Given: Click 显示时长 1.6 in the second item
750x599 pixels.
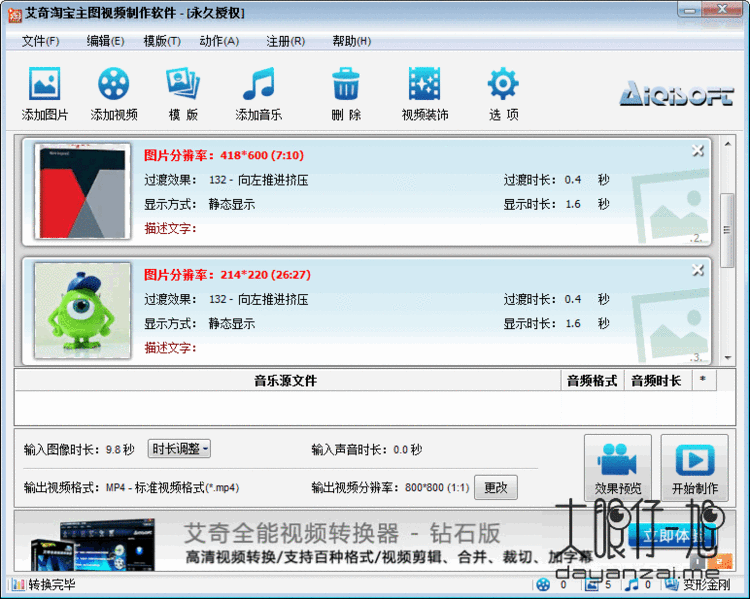Looking at the screenshot, I should [573, 324].
